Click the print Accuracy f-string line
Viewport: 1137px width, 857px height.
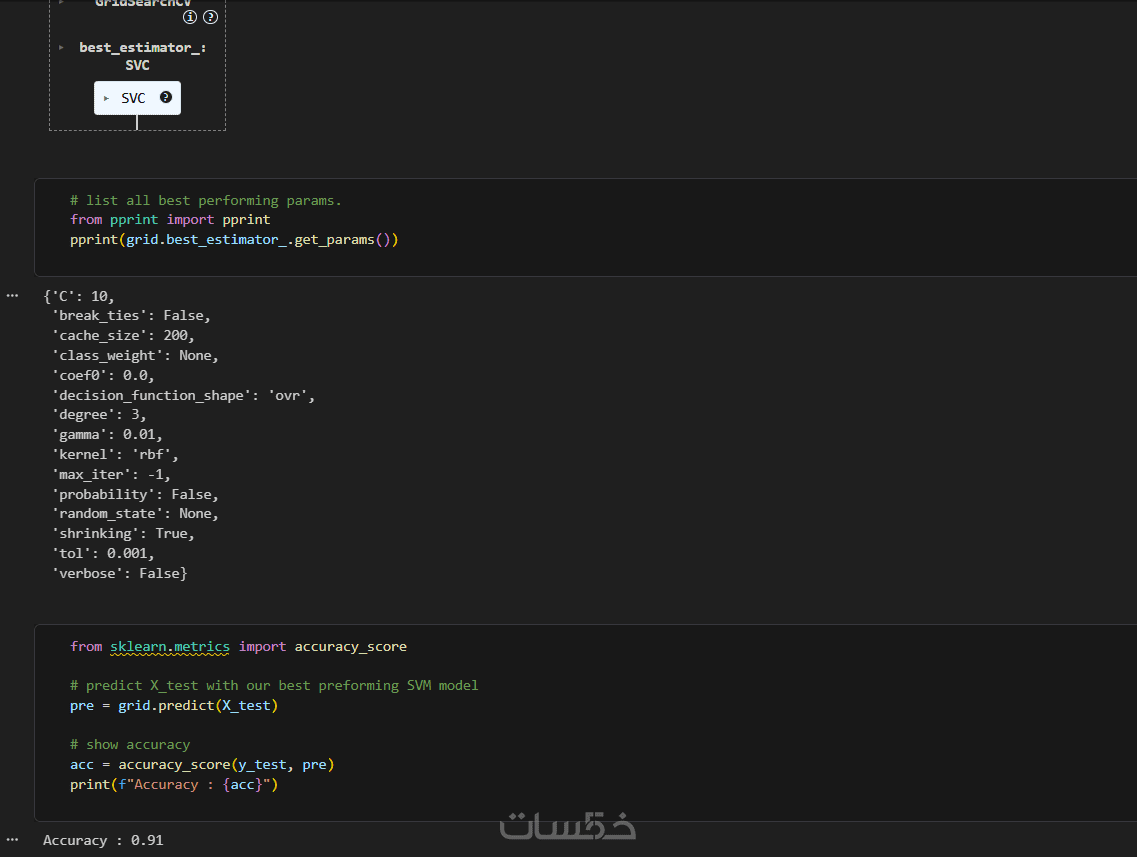pyautogui.click(x=173, y=784)
